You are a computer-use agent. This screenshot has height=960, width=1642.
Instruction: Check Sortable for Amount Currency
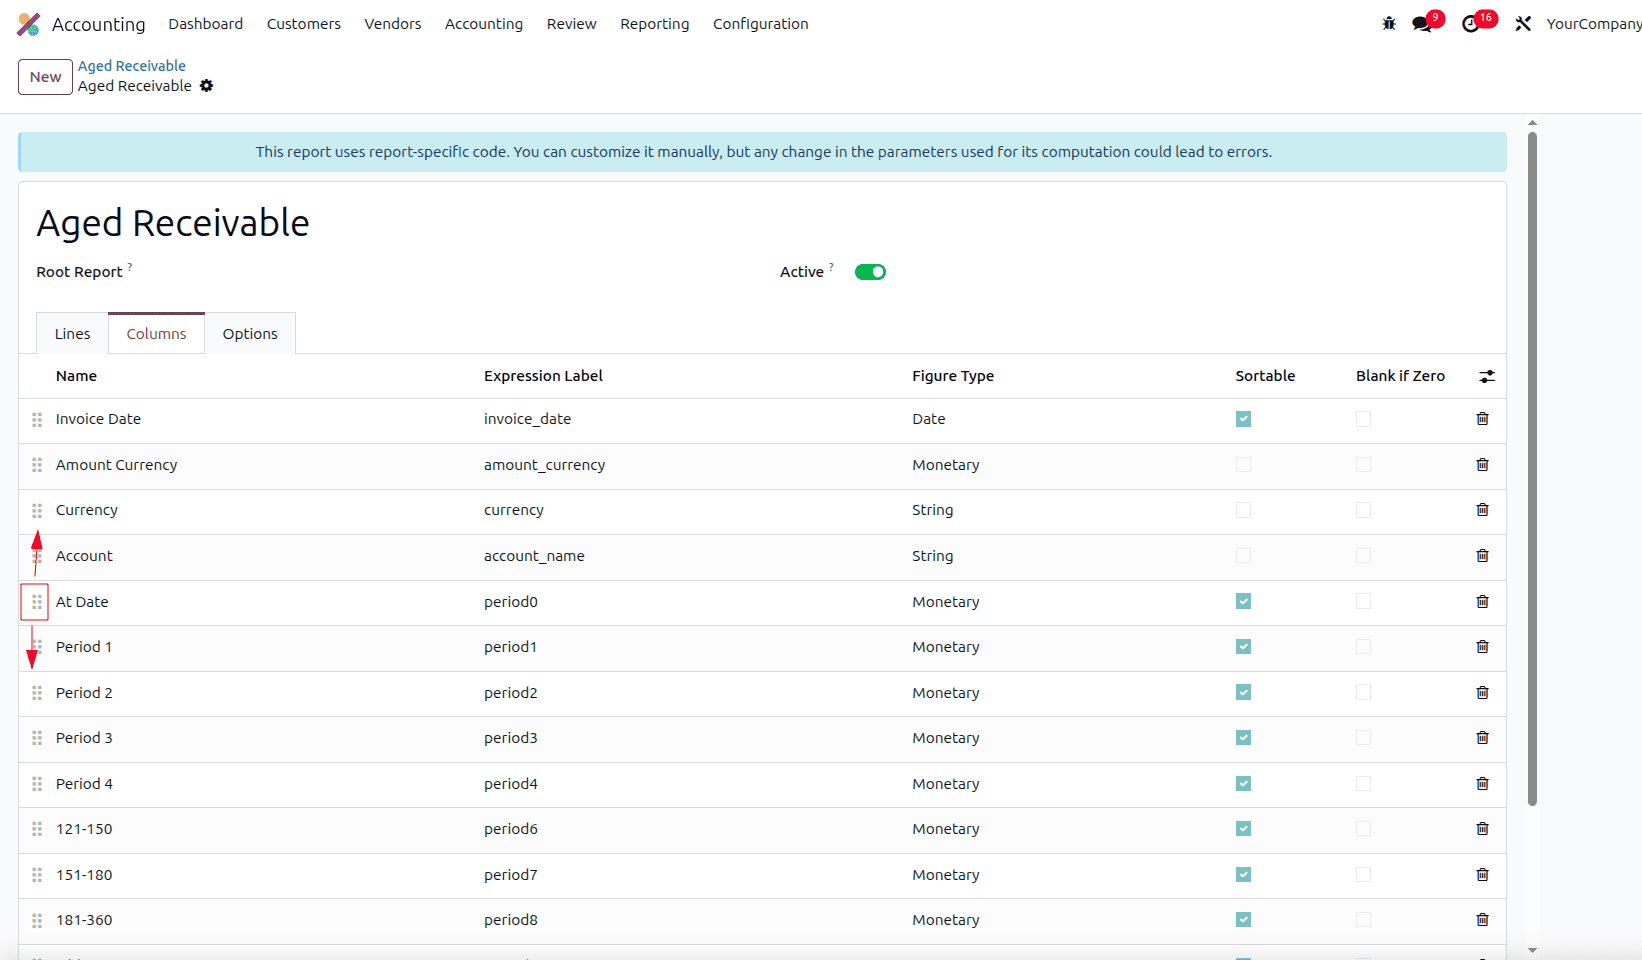(x=1243, y=465)
